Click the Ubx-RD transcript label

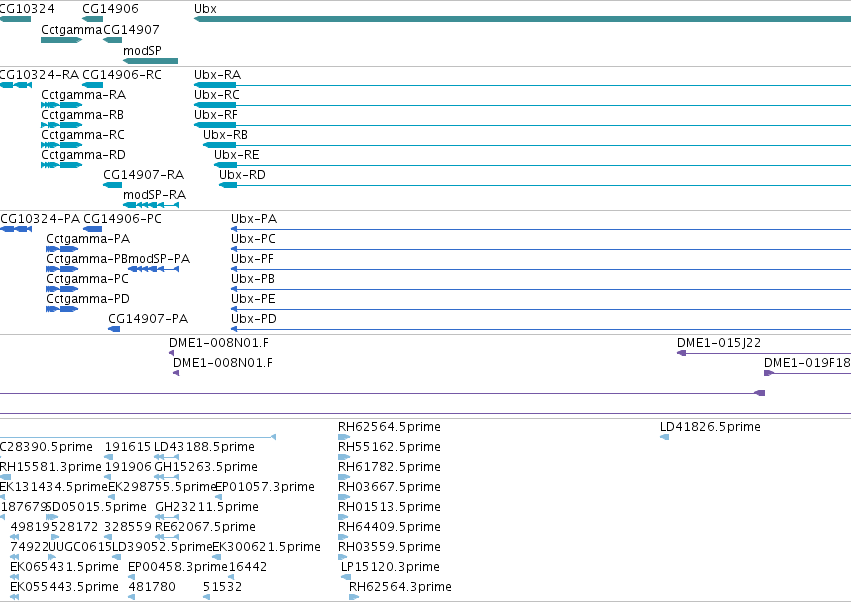(242, 175)
